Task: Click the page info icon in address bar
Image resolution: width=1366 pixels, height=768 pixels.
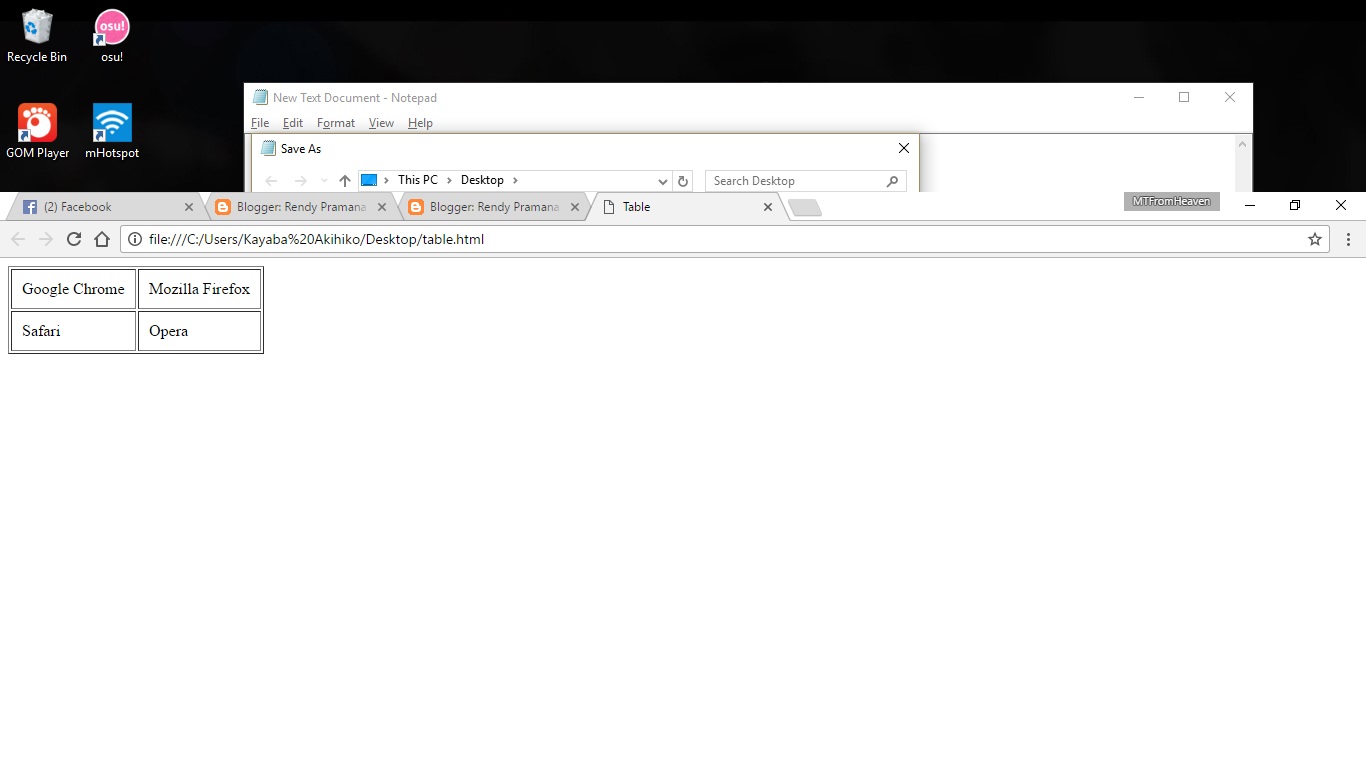Action: (x=133, y=239)
